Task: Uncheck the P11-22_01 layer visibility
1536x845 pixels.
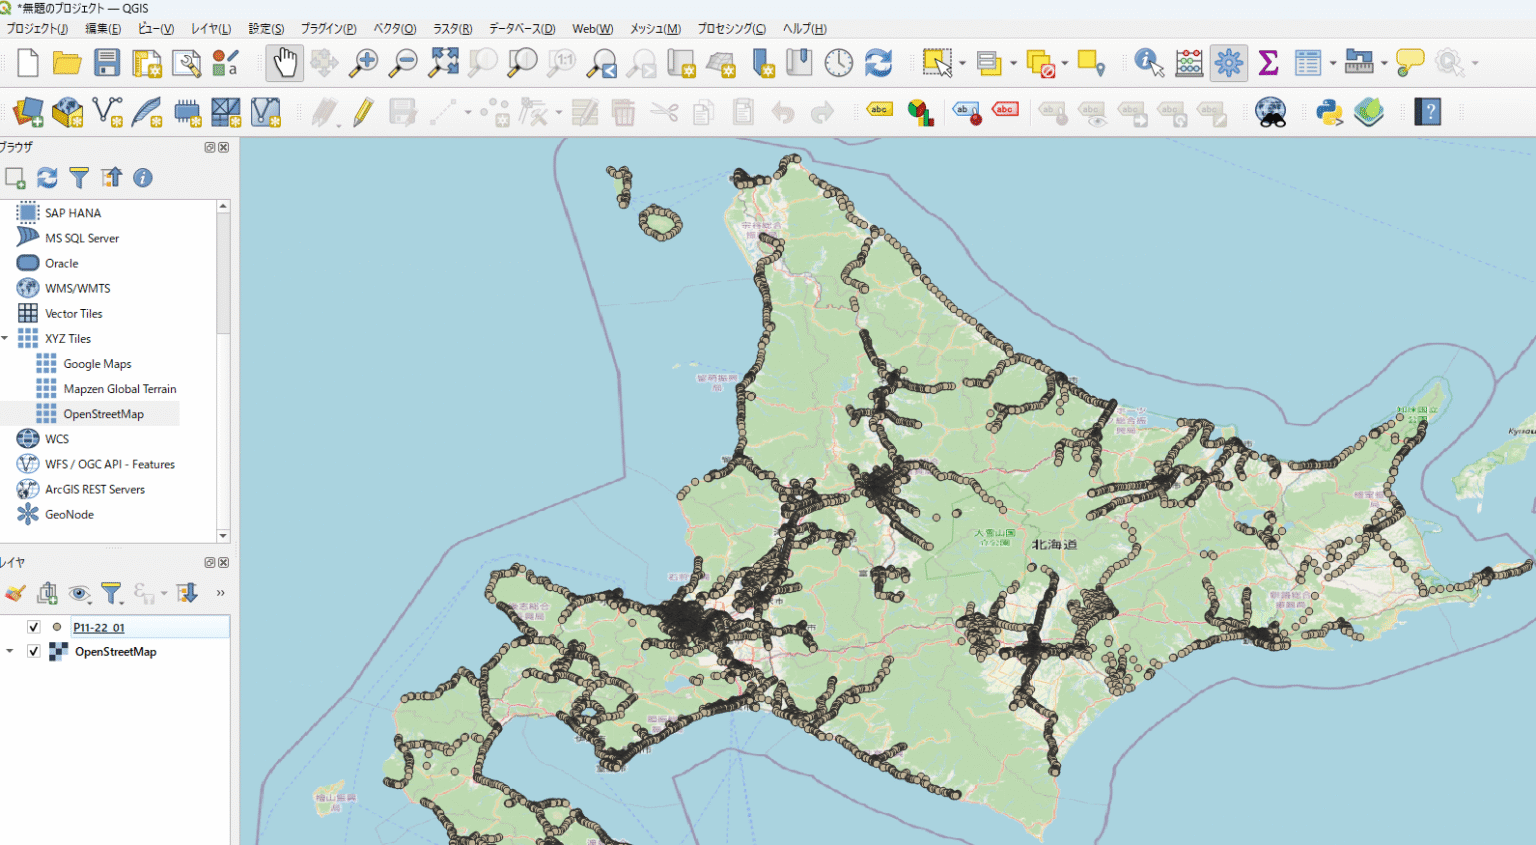Action: (33, 627)
